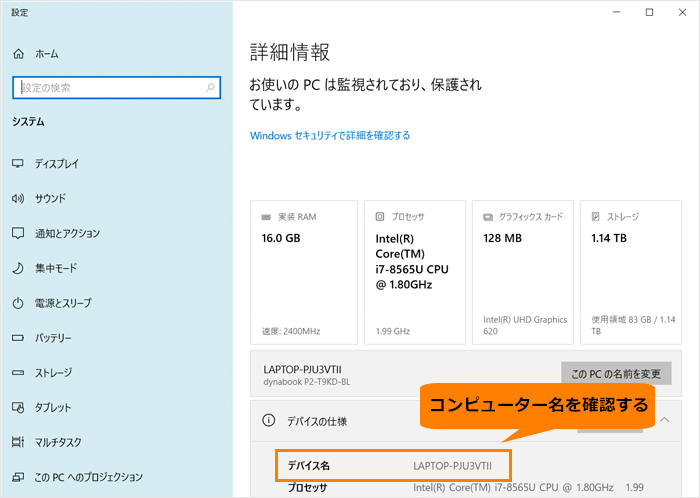Screen dimensions: 700x498
Task: Click the 設定の検索 search field
Action: pyautogui.click(x=117, y=87)
